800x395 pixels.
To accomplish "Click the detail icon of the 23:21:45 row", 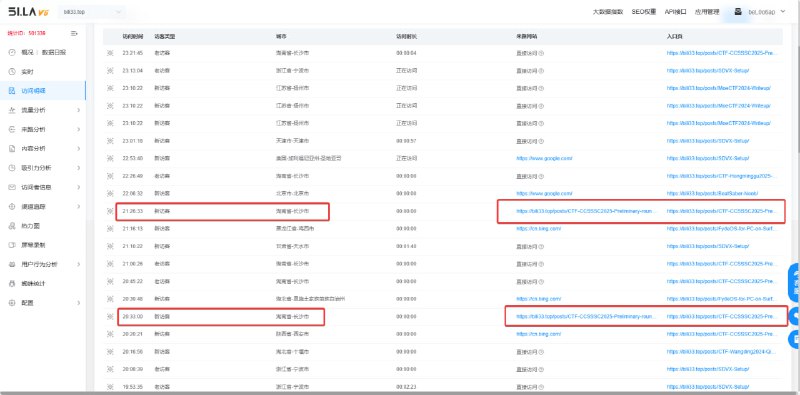I will coord(110,53).
